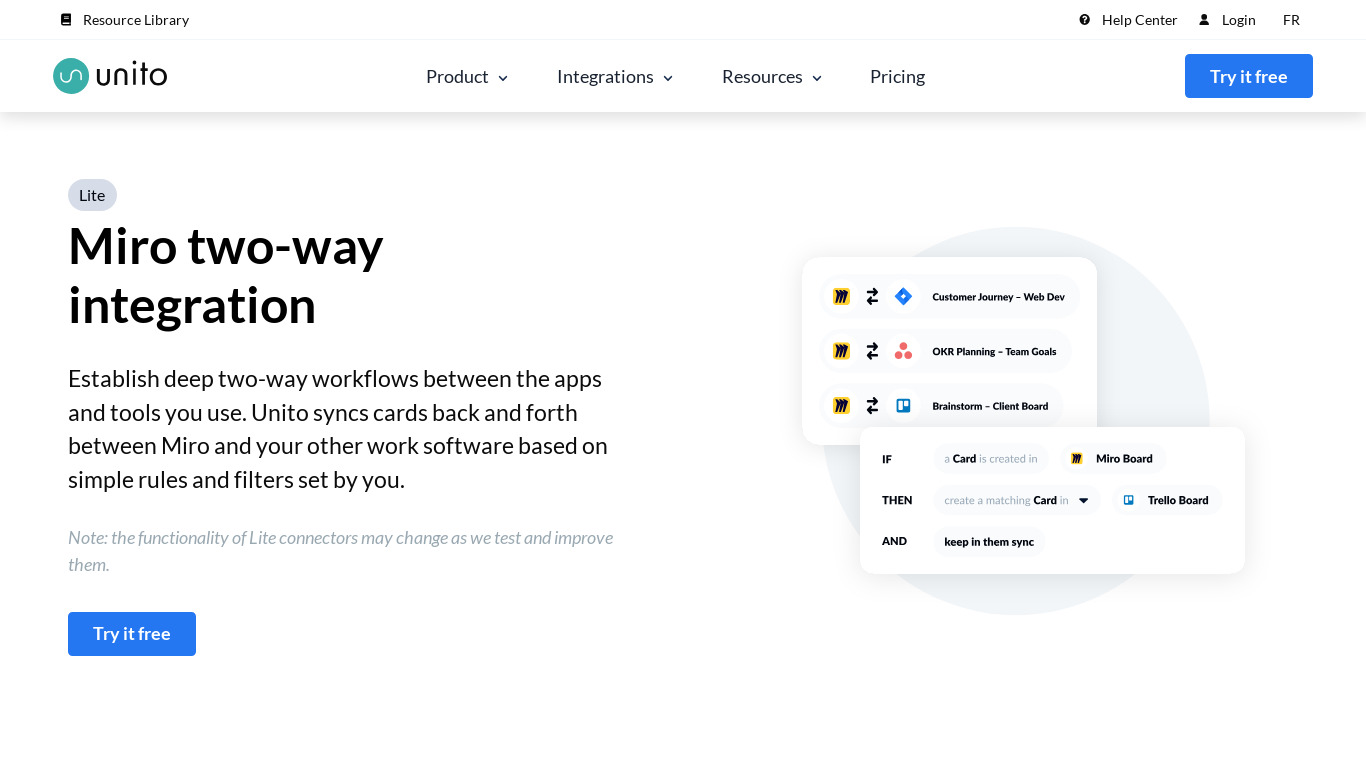Click the Login person icon
The width and height of the screenshot is (1366, 768).
pos(1204,20)
